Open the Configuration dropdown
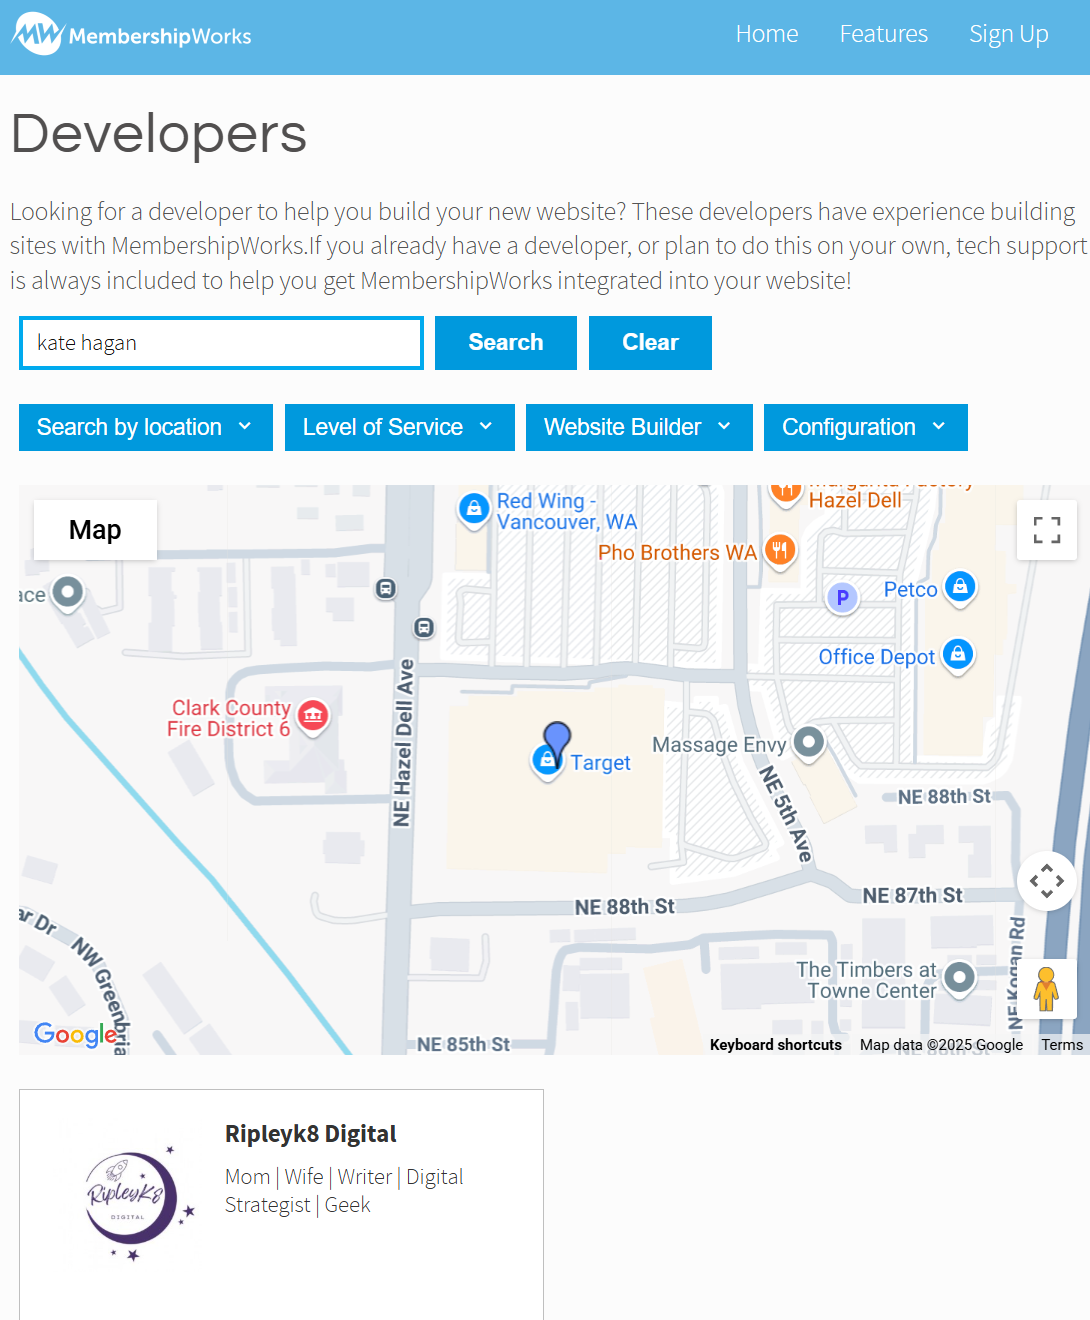The height and width of the screenshot is (1320, 1090). 866,427
